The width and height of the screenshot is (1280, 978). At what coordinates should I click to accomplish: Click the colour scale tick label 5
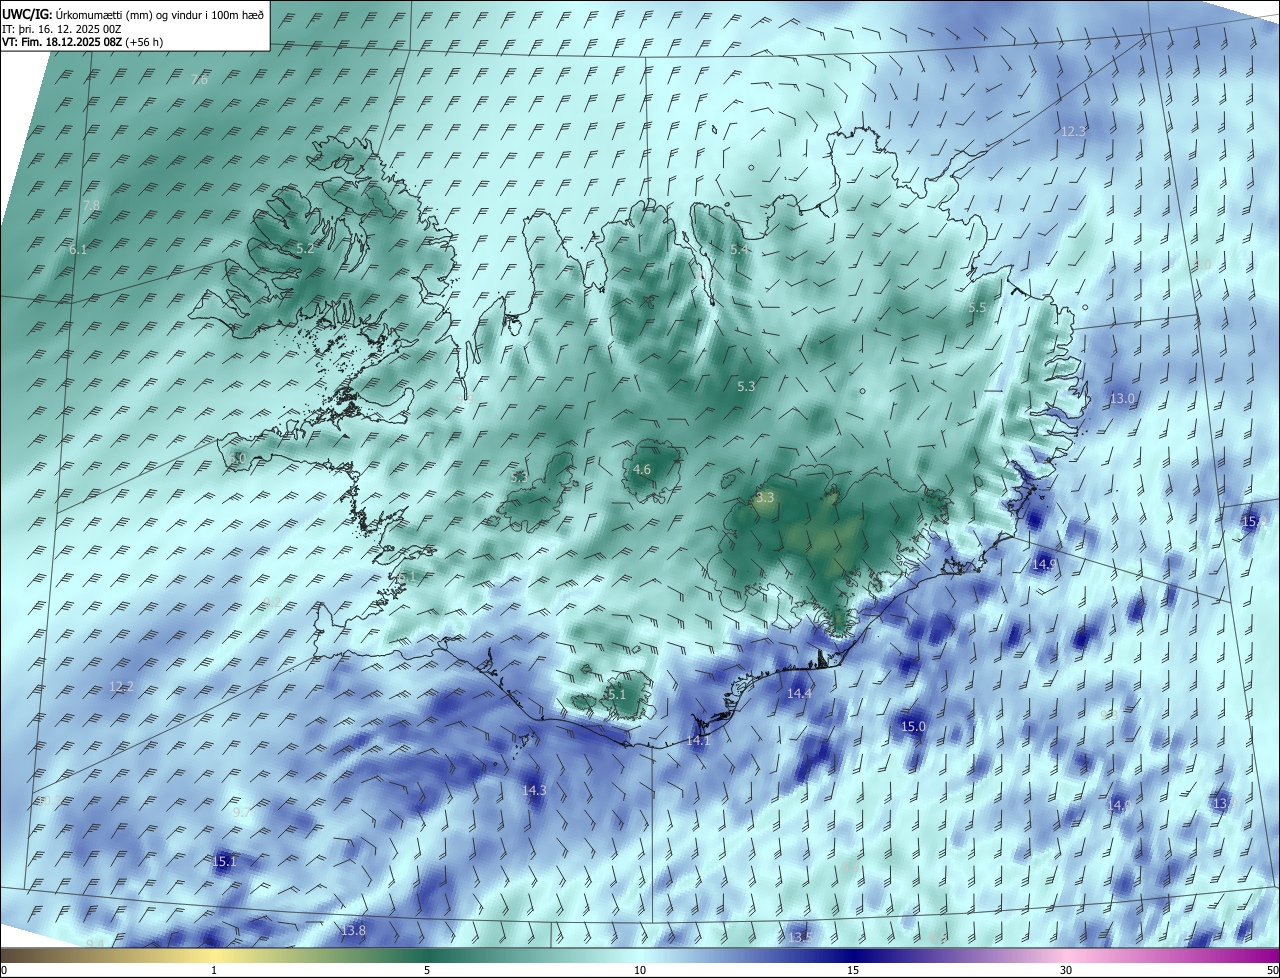point(427,970)
